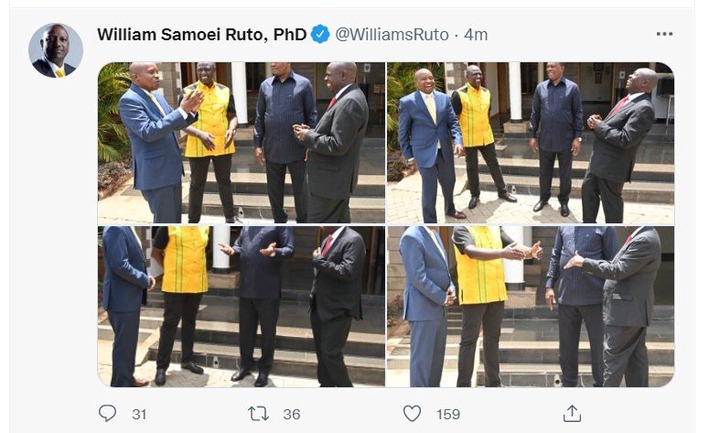
Task: Click the reply count 31
Action: (139, 414)
